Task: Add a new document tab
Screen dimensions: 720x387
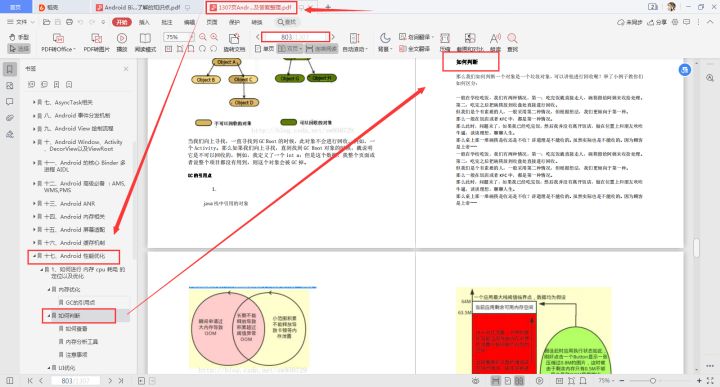Action: [328, 7]
